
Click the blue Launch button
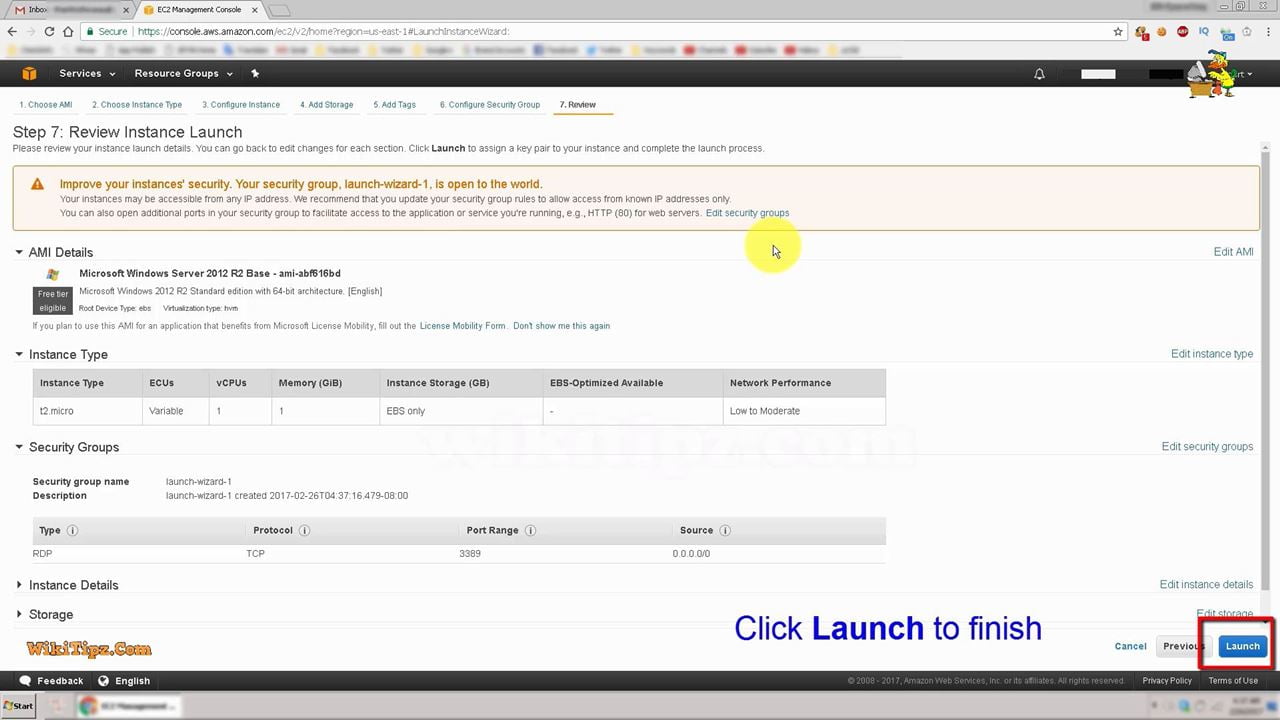click(1243, 646)
